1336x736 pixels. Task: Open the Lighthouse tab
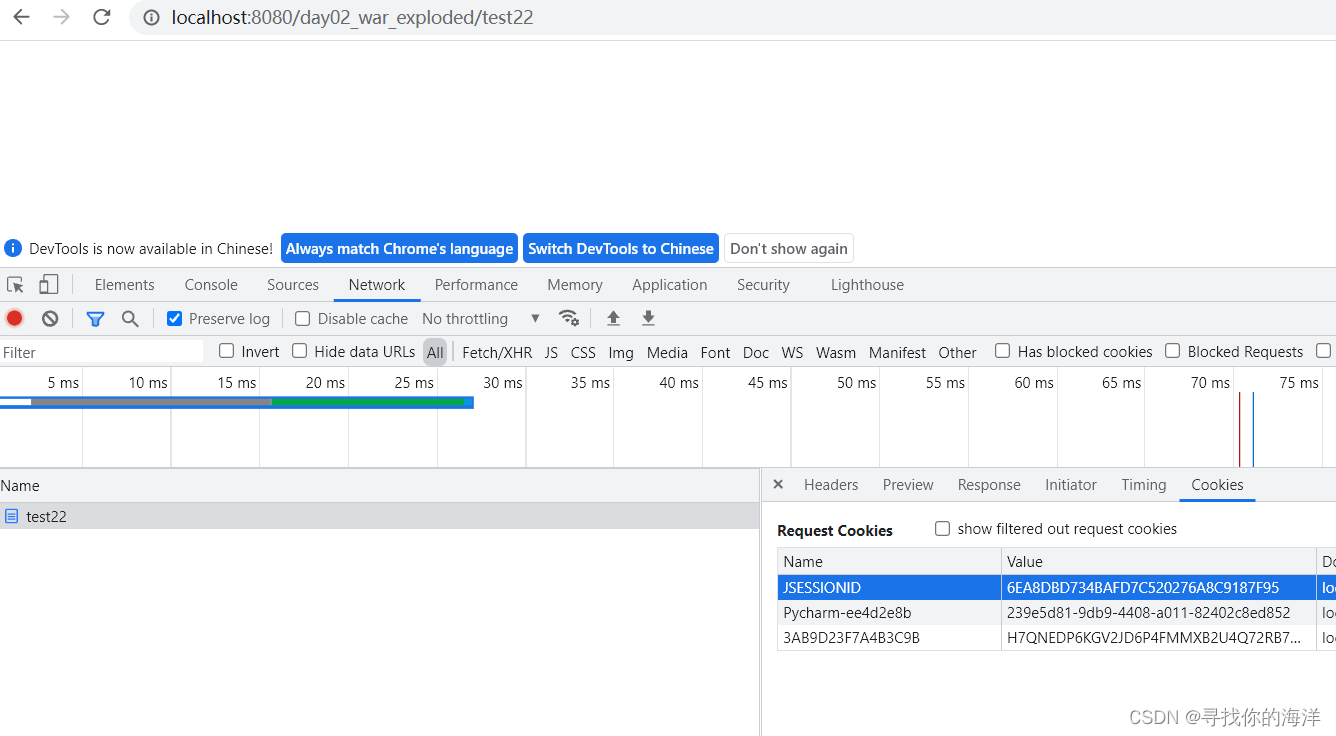tap(867, 285)
